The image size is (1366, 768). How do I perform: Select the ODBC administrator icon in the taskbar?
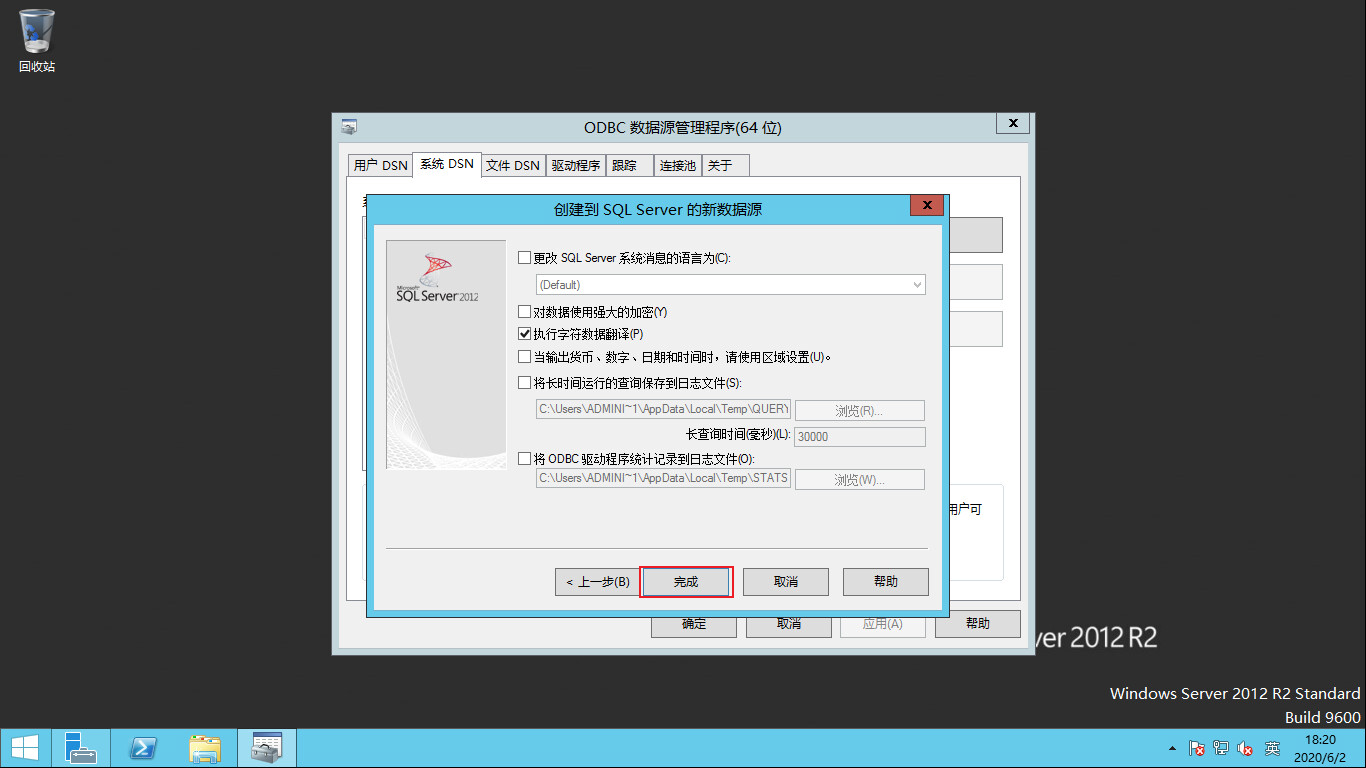pyautogui.click(x=266, y=747)
